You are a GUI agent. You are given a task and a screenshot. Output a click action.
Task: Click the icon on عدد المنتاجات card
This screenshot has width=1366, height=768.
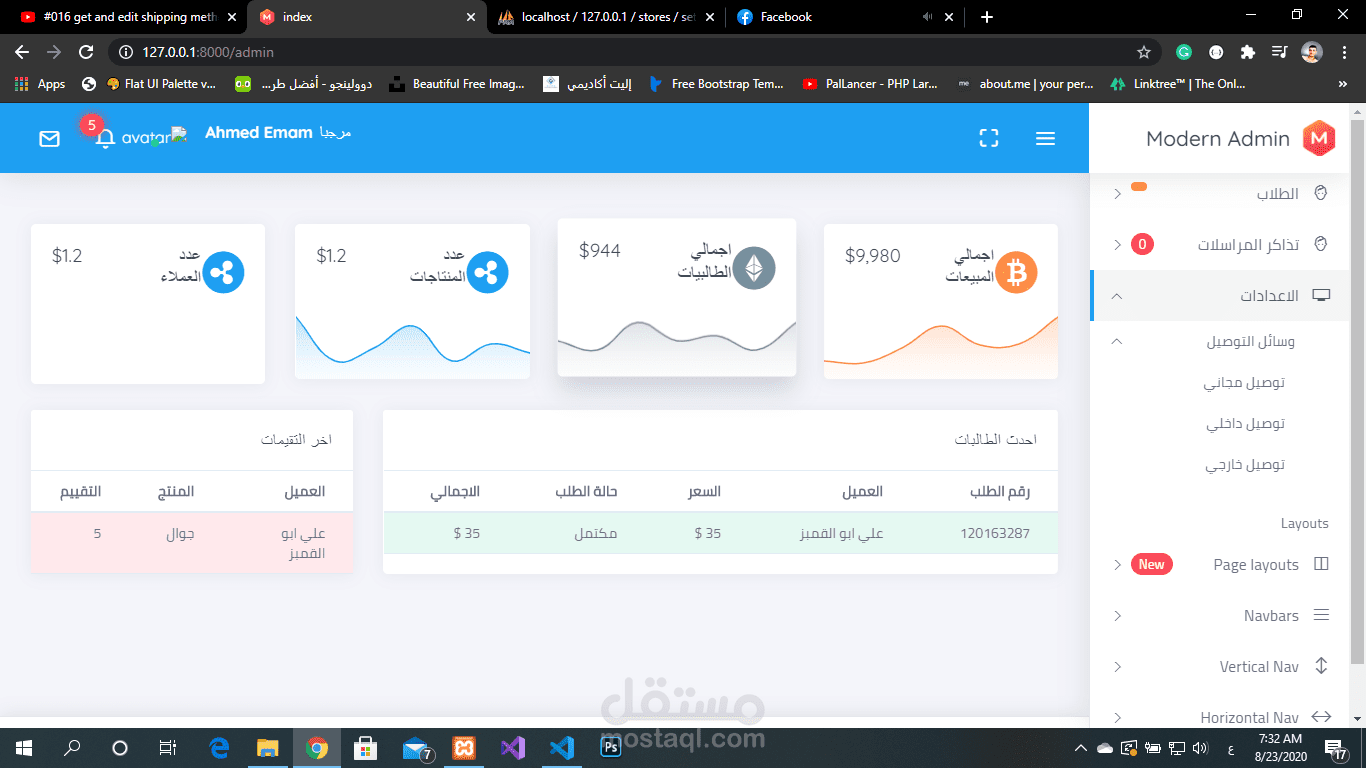(x=488, y=272)
